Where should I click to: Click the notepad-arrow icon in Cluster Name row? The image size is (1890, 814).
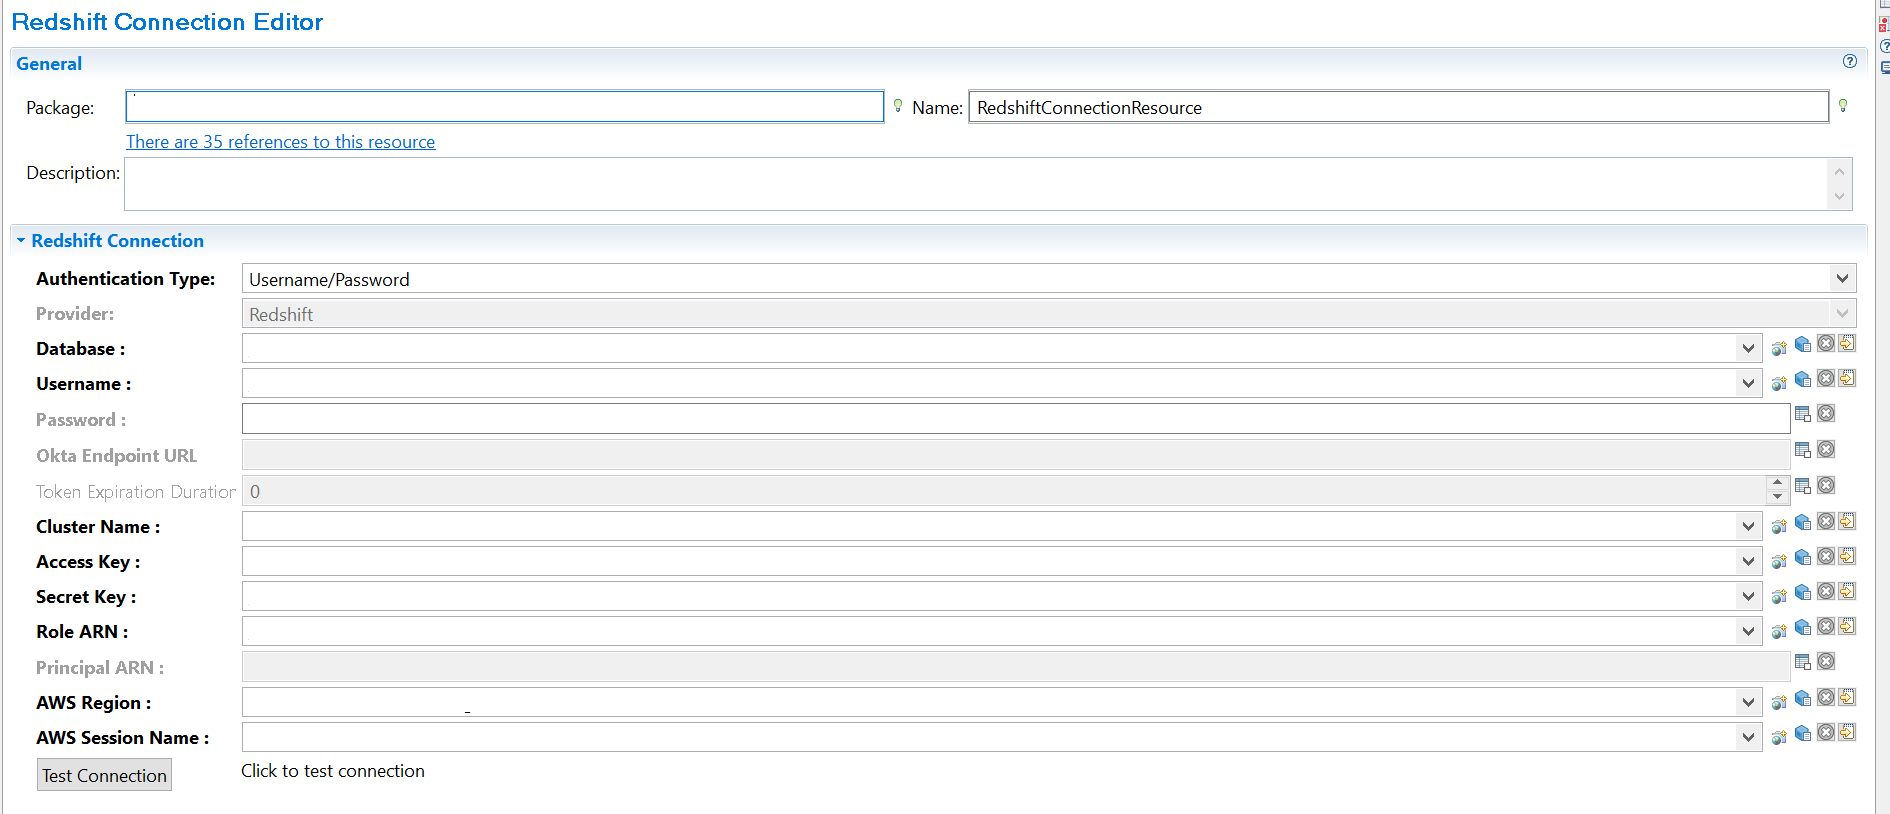[1847, 521]
